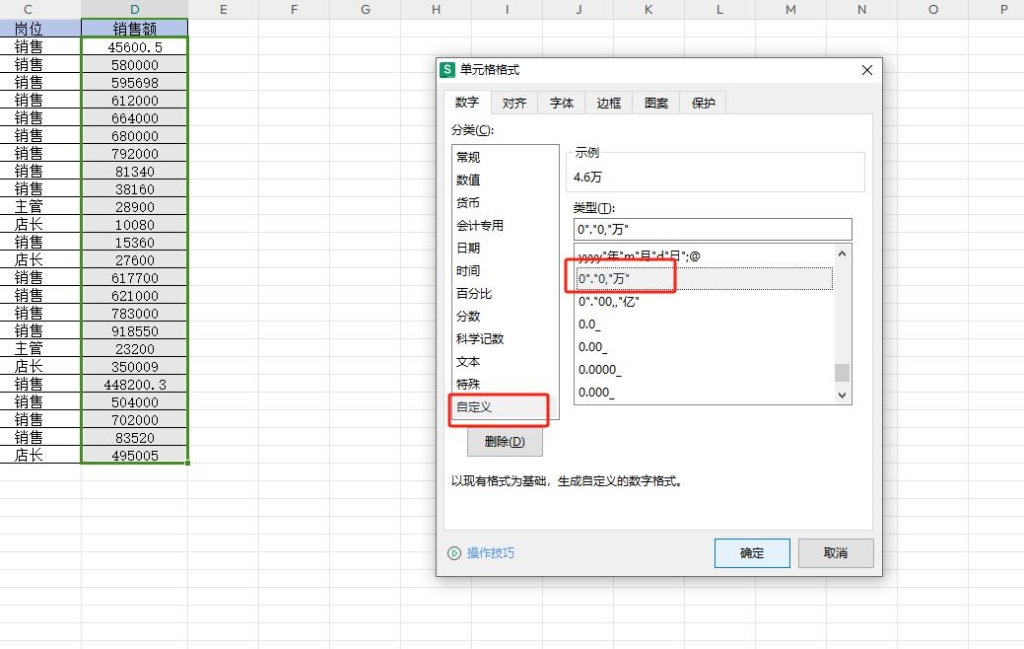Viewport: 1024px width, 649px height.
Task: Open the 保护 tab
Action: (703, 103)
